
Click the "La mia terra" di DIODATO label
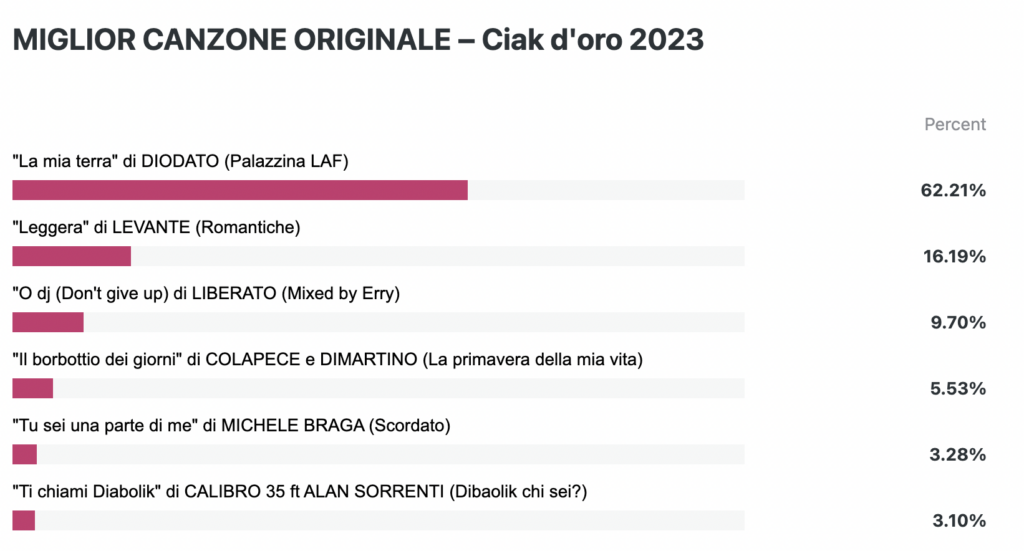coord(180,161)
